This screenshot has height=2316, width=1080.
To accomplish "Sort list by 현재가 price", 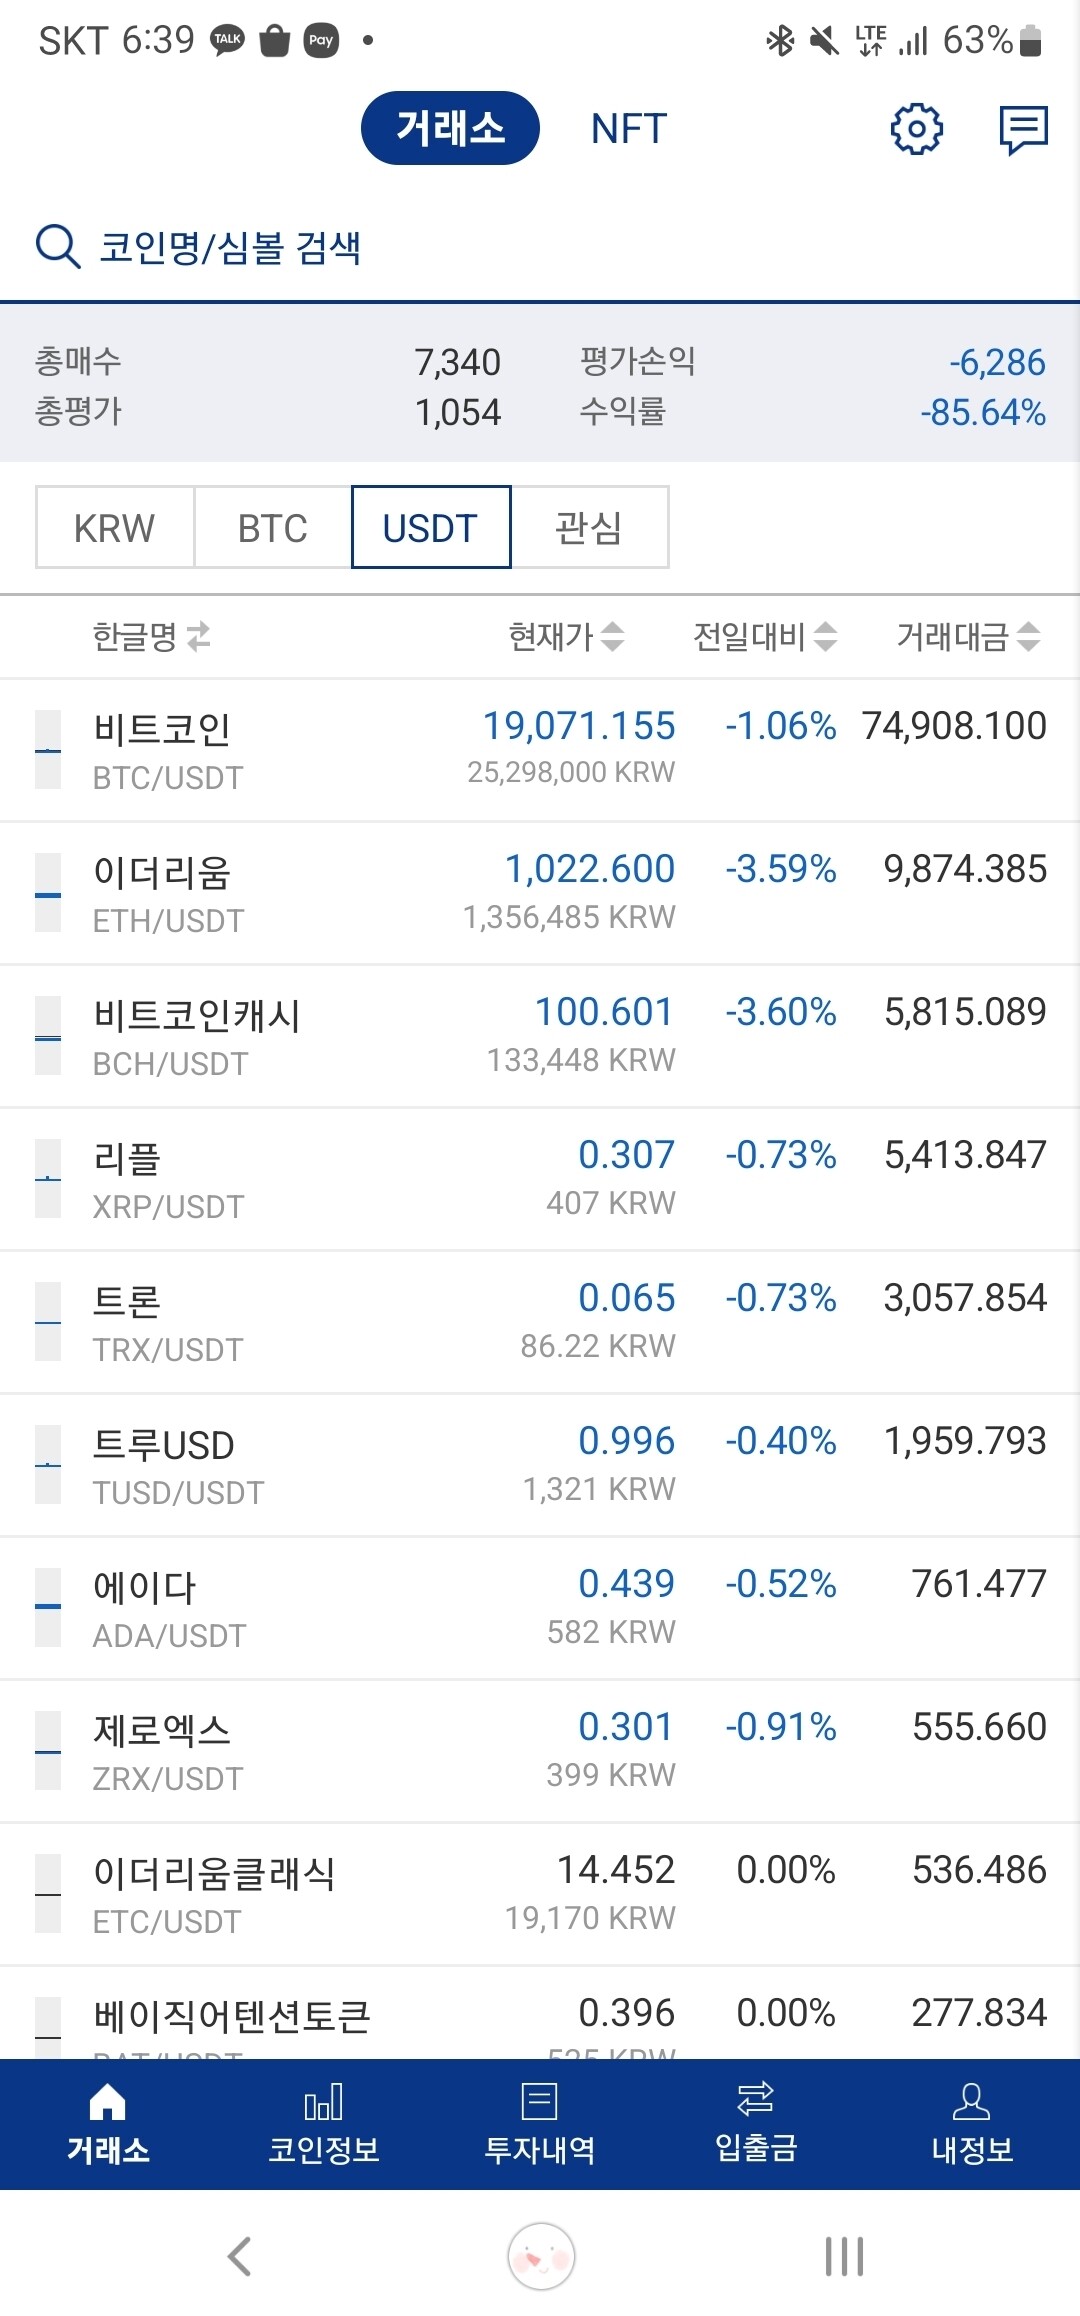I will (x=566, y=636).
